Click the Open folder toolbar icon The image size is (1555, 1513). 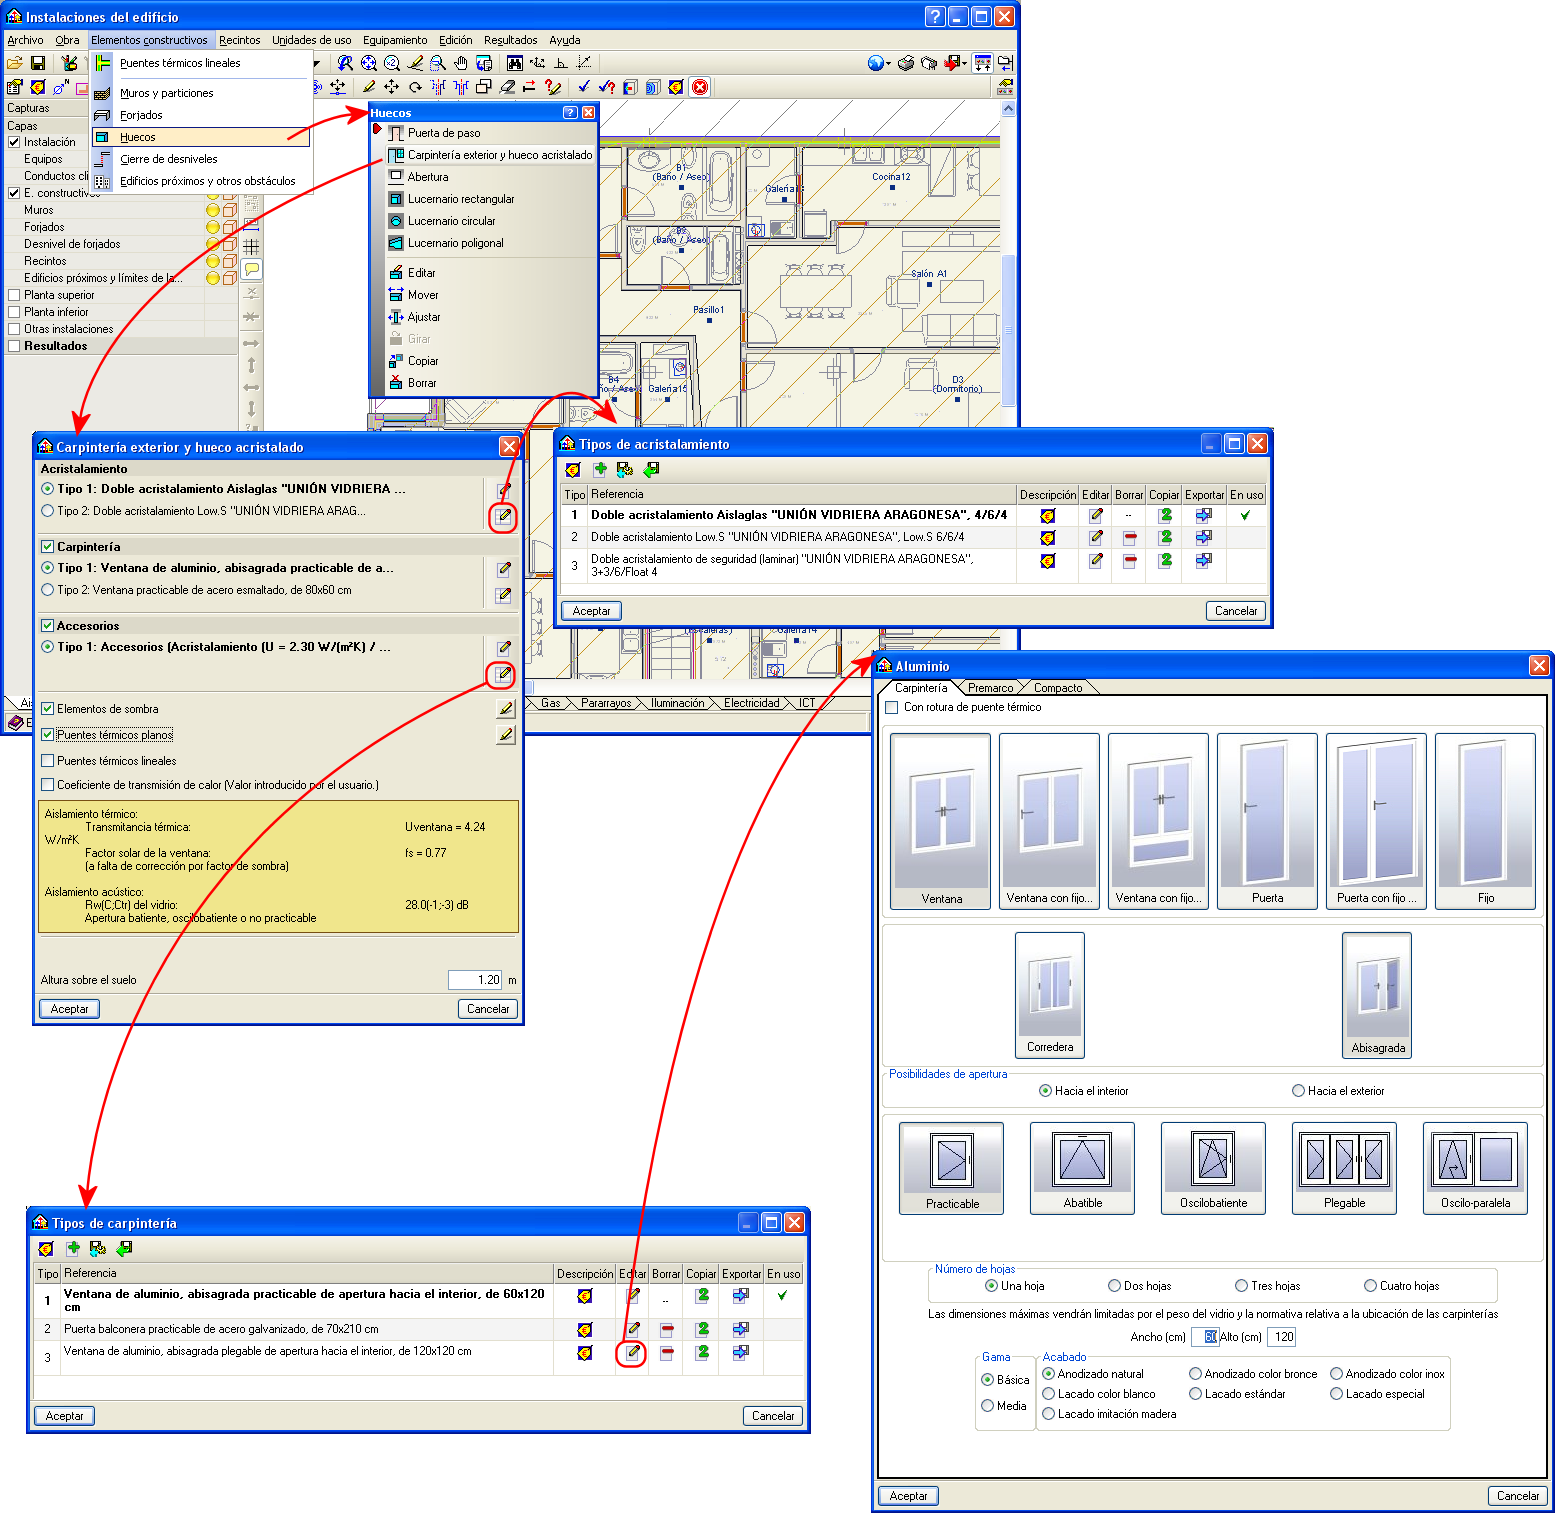pyautogui.click(x=15, y=63)
